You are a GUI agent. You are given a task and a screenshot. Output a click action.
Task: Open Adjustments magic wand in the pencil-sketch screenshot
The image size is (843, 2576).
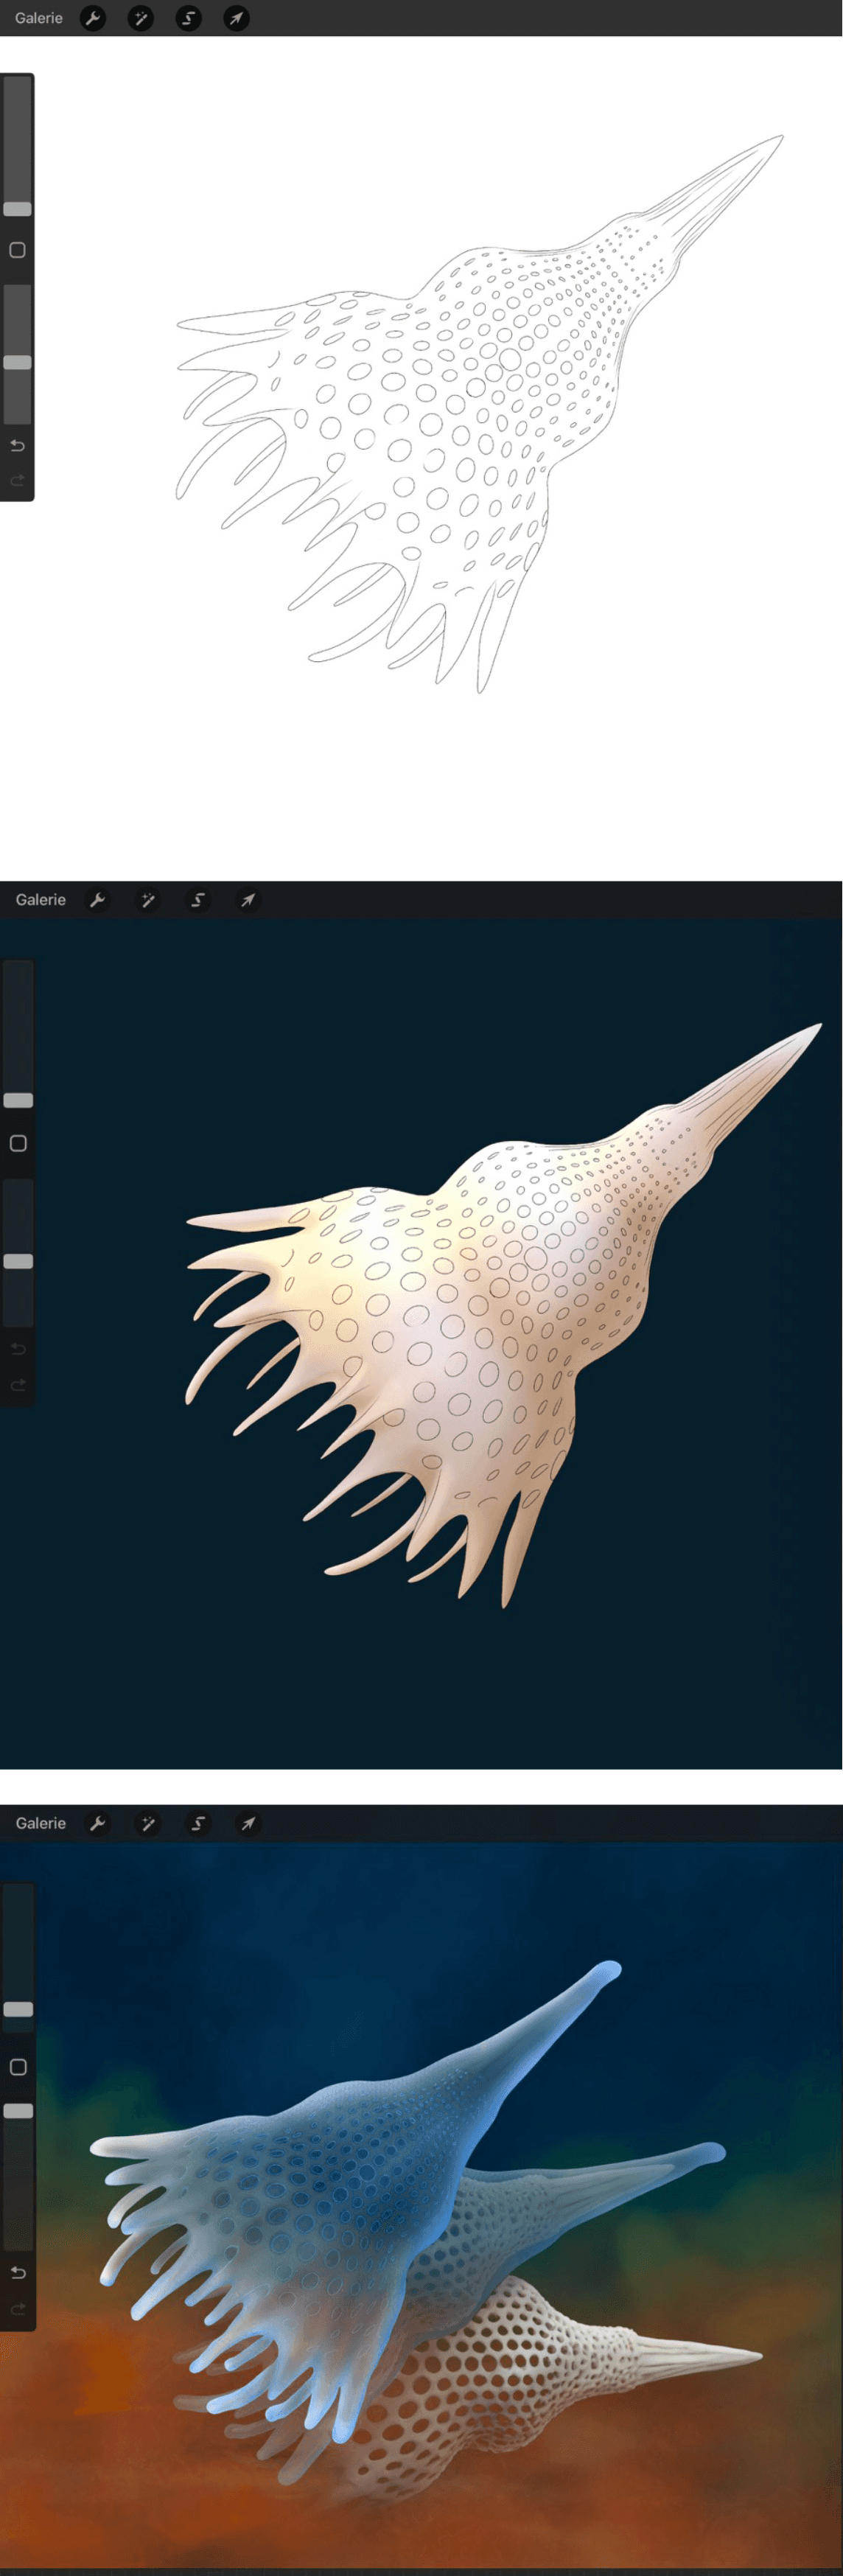141,18
